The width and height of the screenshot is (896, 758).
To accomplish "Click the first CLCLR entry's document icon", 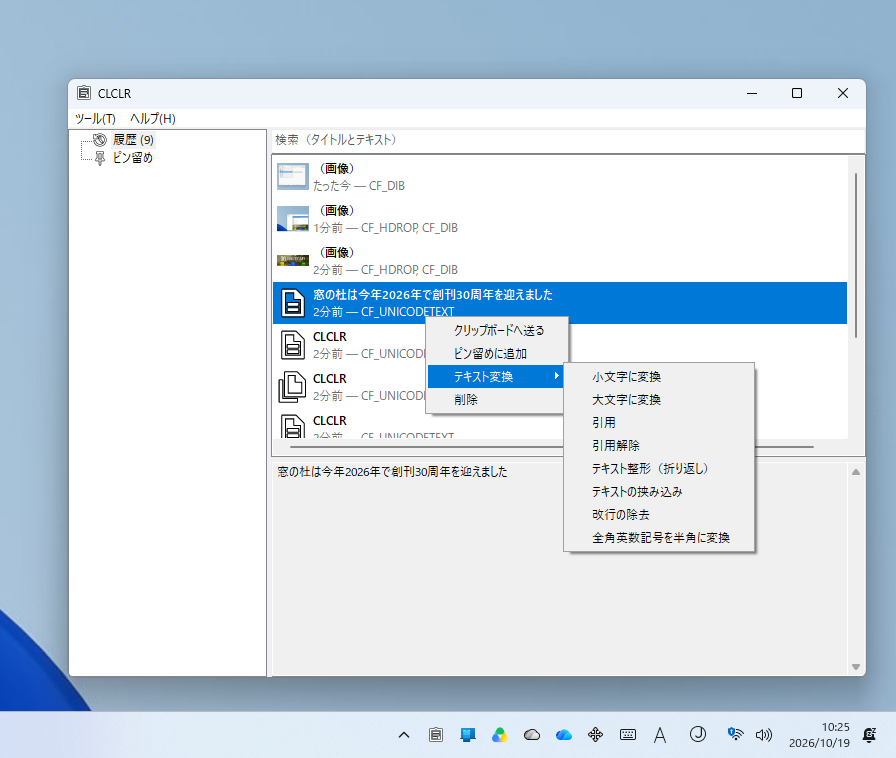I will click(x=293, y=345).
